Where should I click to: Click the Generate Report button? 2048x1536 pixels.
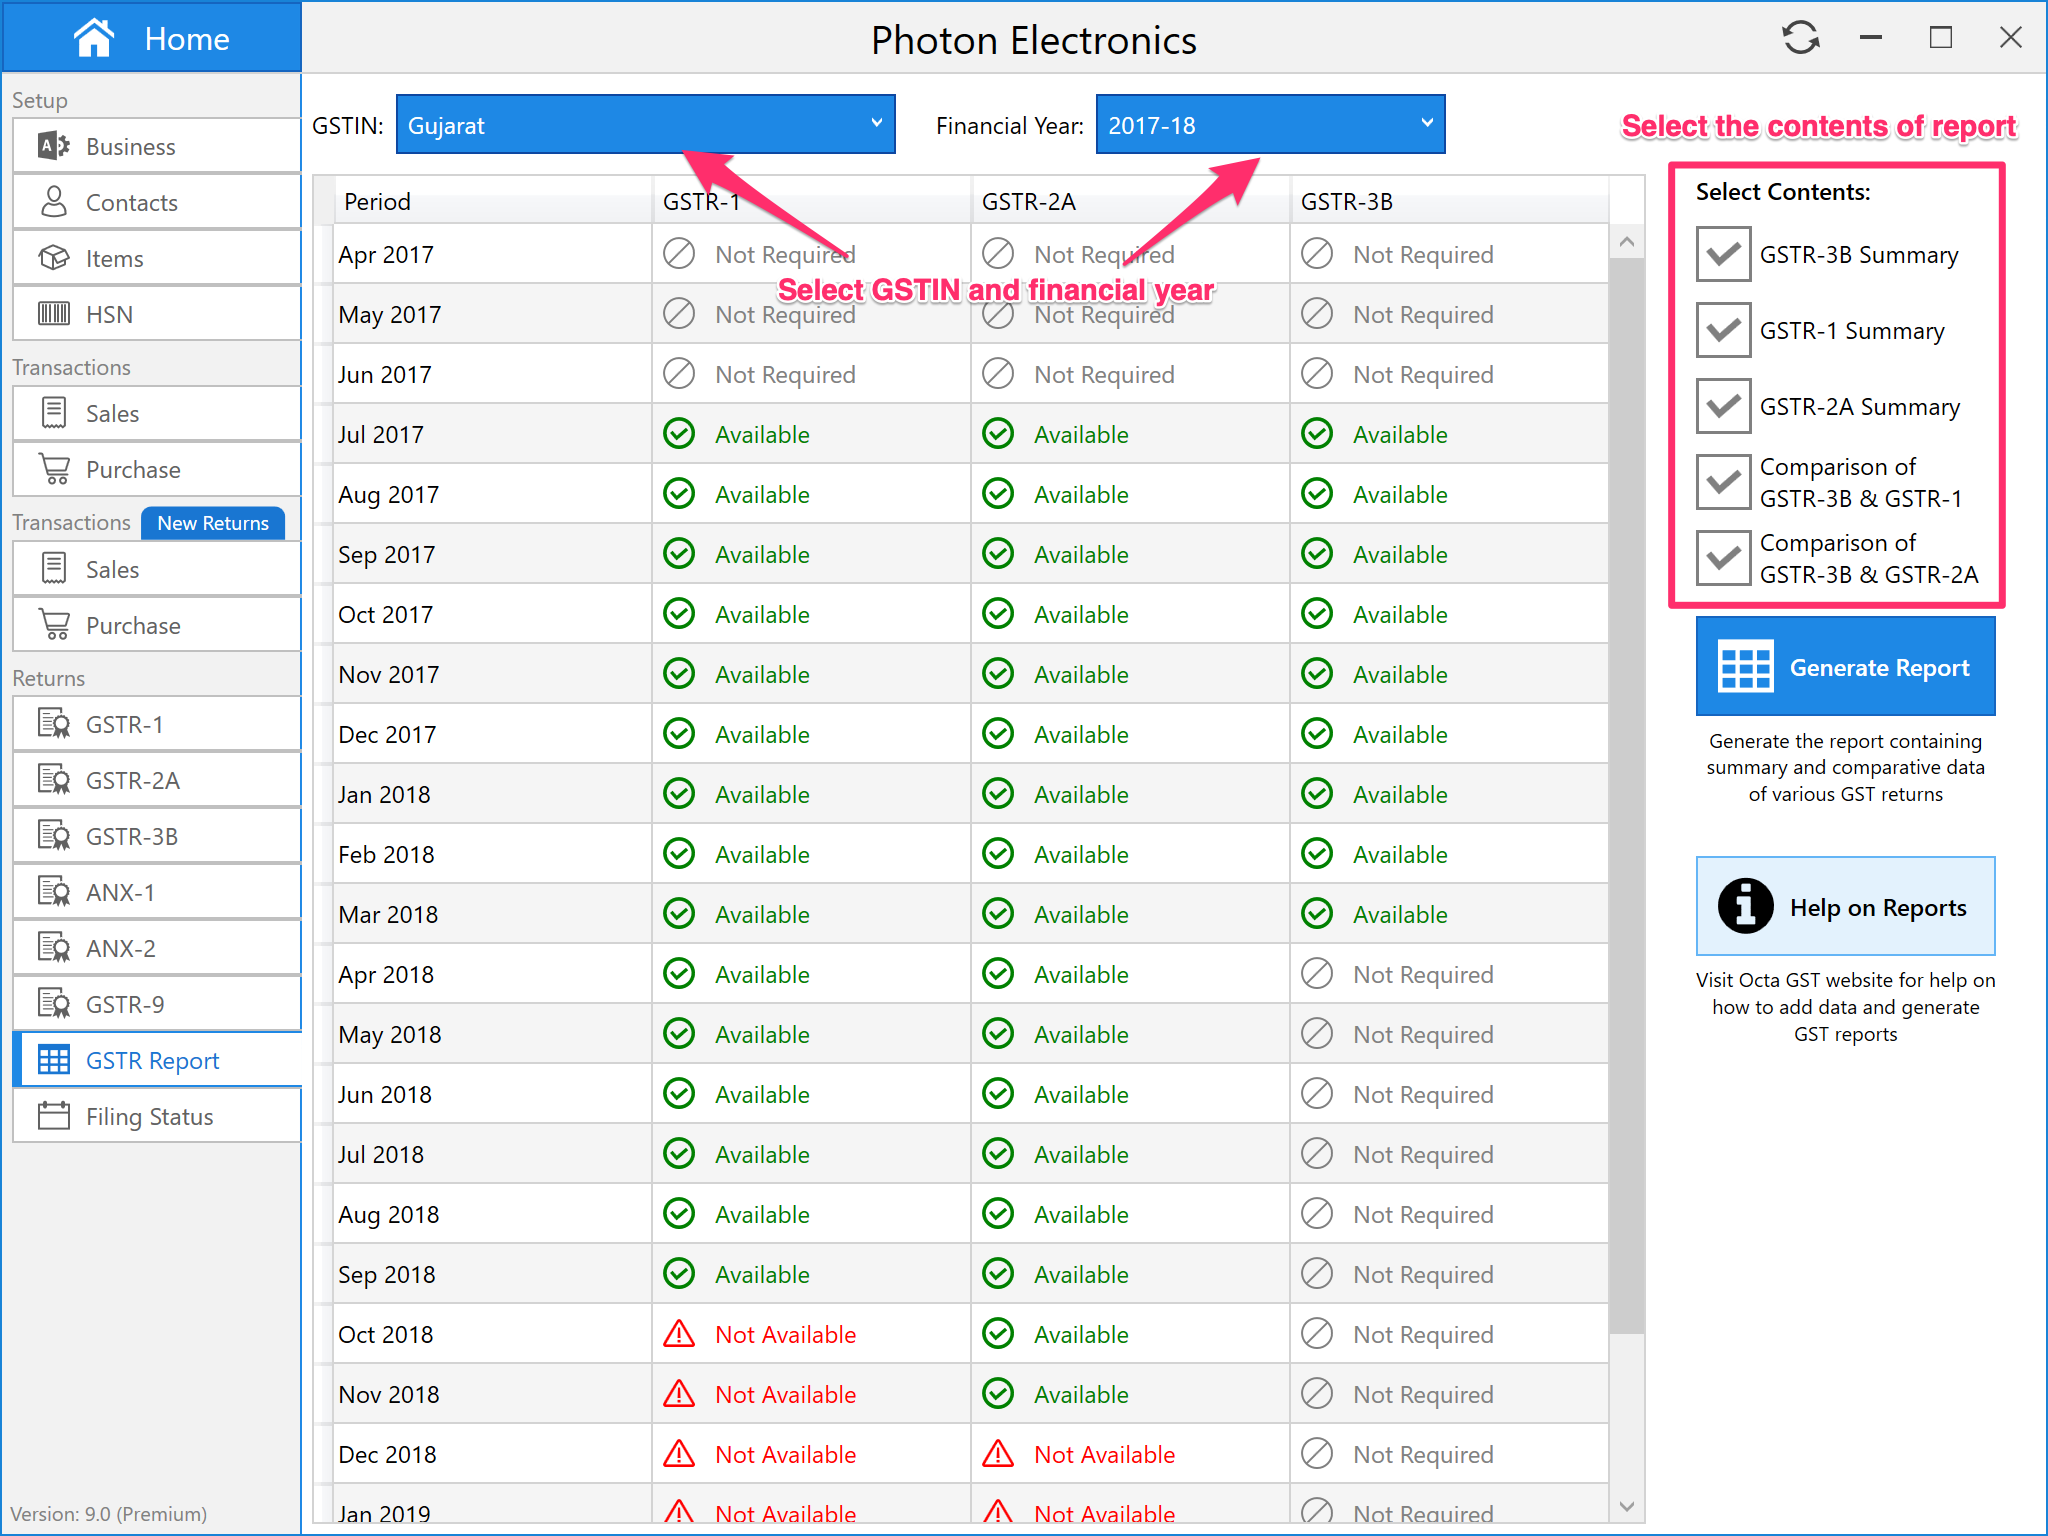[x=1845, y=667]
